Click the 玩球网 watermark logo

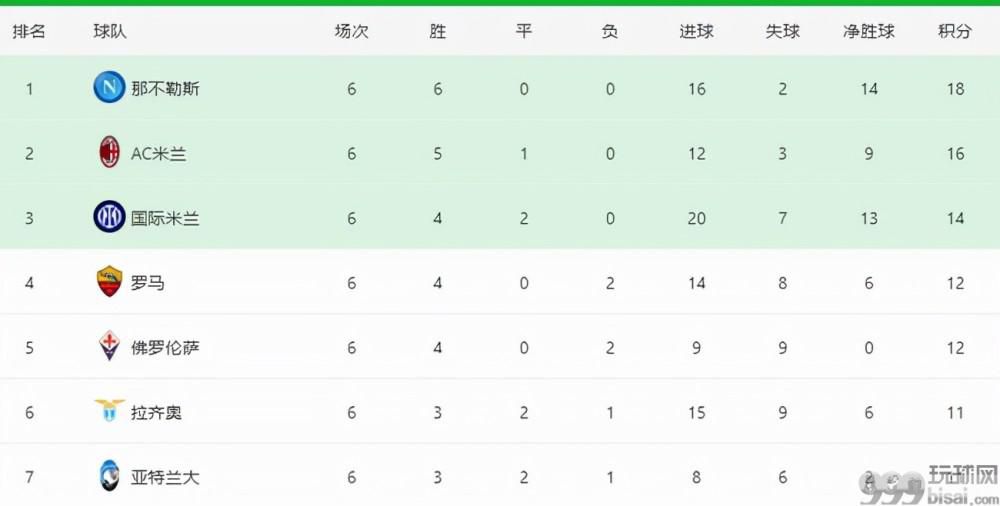click(929, 484)
